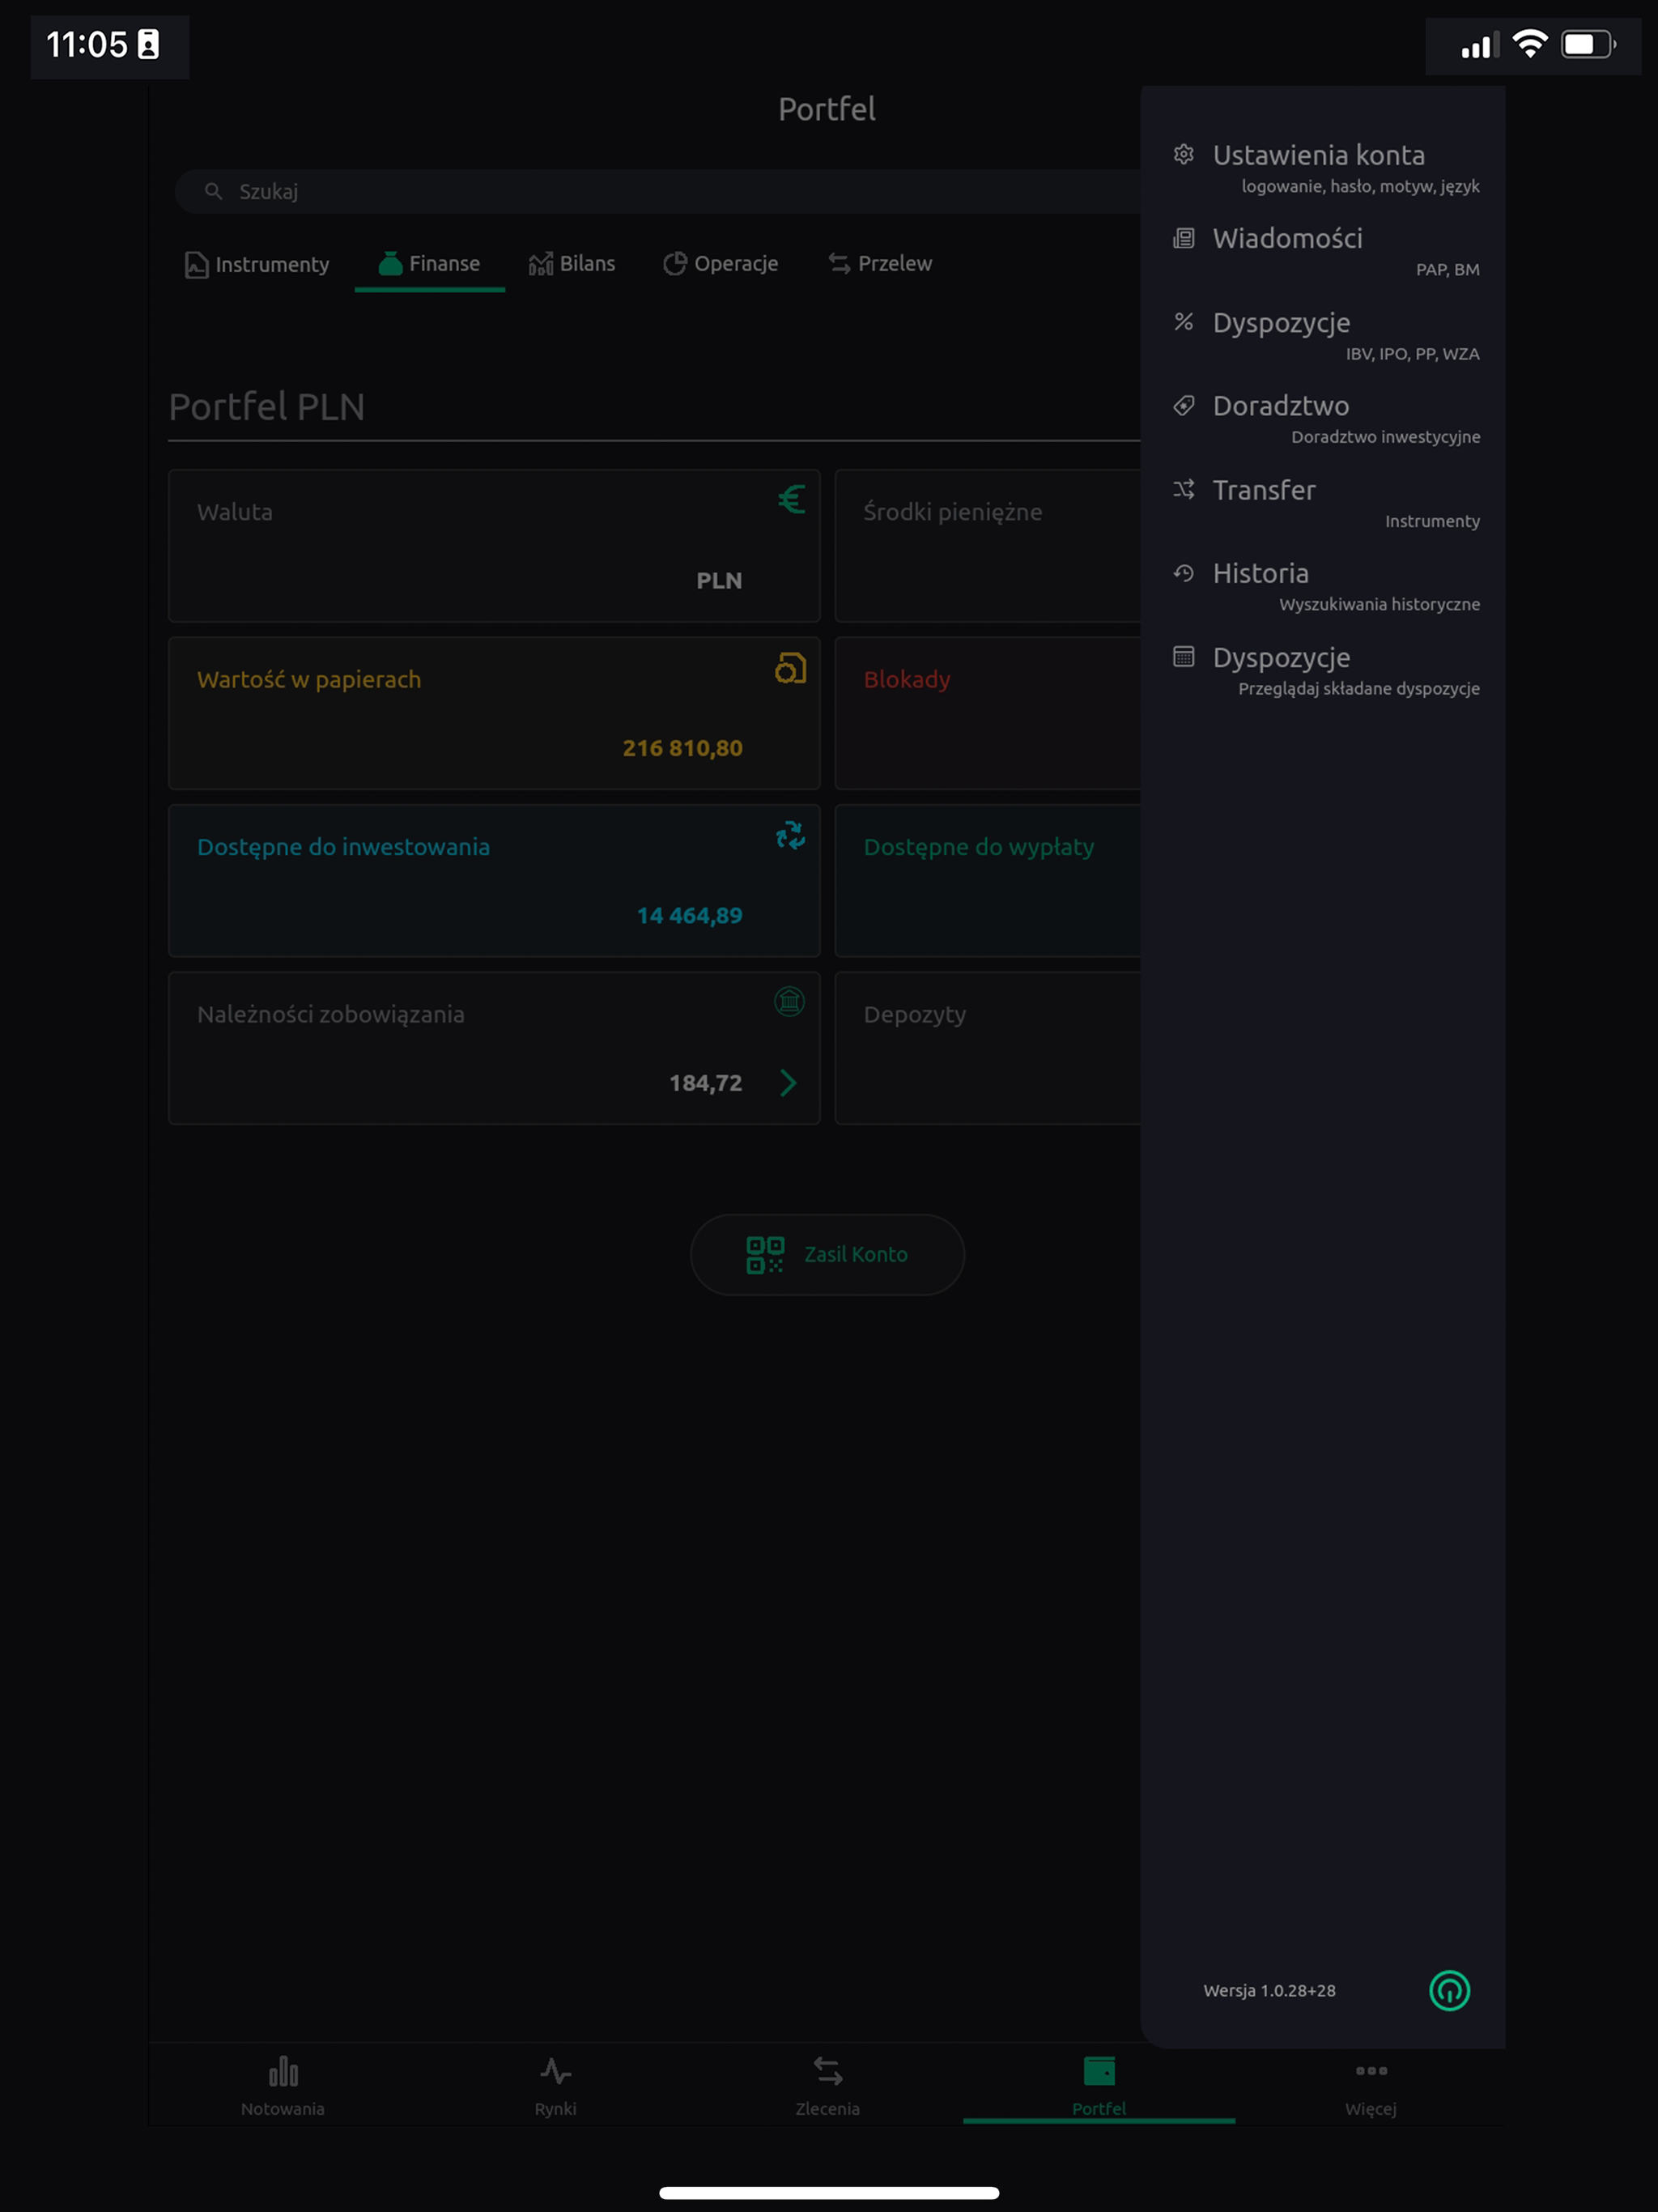1658x2212 pixels.
Task: Tap the Portfel wallet icon
Action: point(1099,2071)
